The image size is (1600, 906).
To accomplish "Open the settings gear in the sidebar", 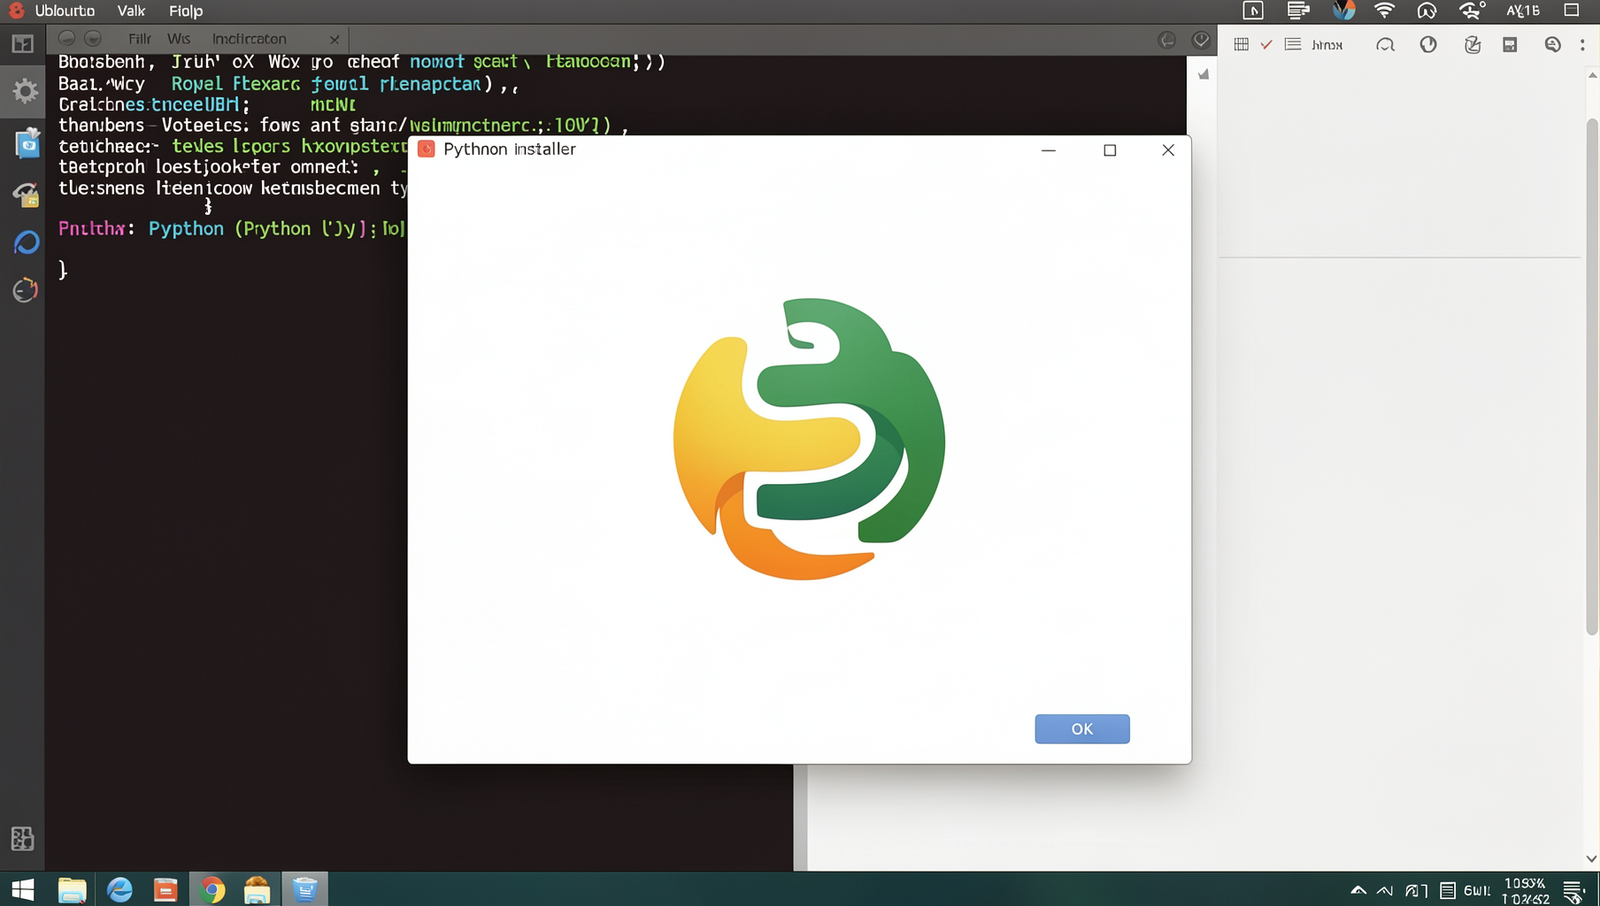I will click(x=25, y=91).
